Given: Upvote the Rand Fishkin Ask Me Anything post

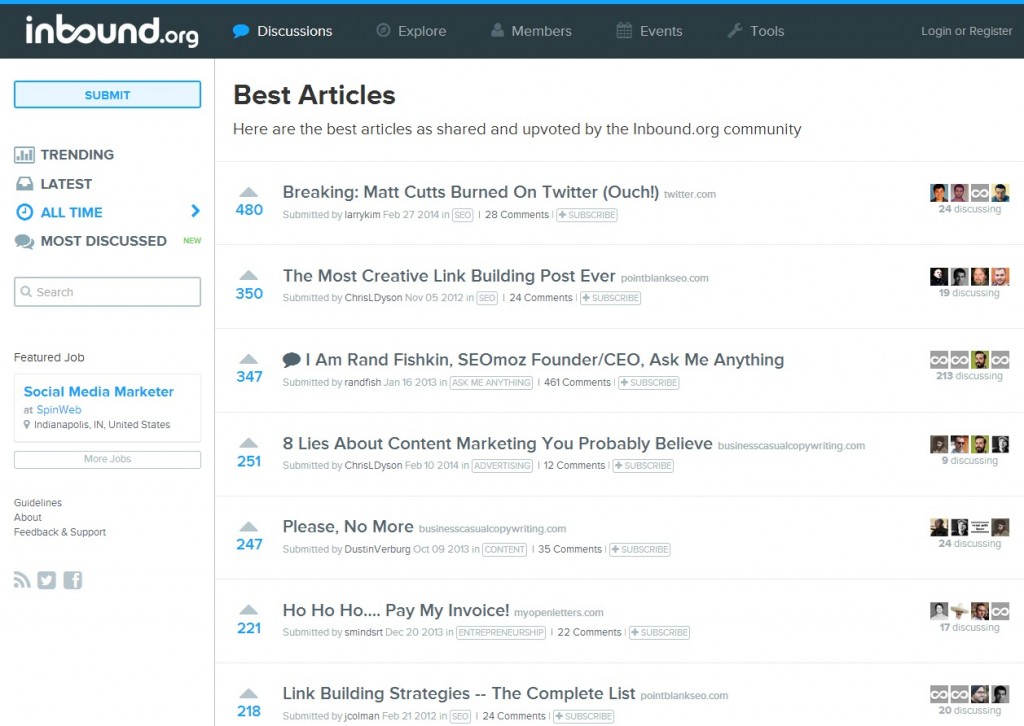Looking at the screenshot, I should click(x=248, y=359).
